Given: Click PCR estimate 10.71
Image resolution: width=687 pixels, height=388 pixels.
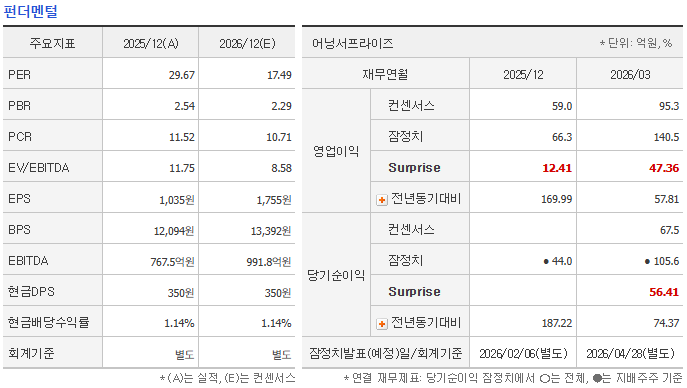Looking at the screenshot, I should click(279, 137).
